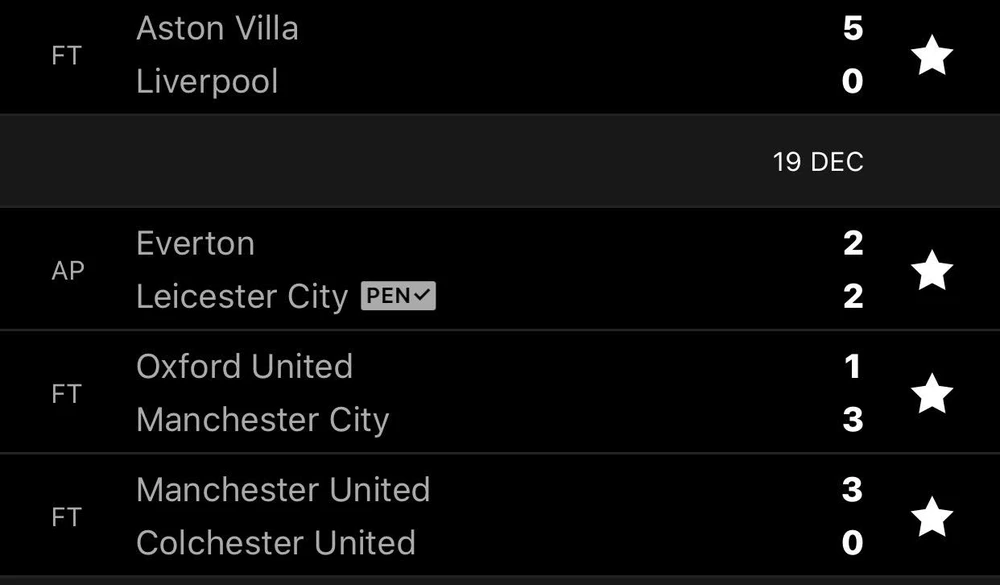Image resolution: width=1000 pixels, height=585 pixels.
Task: Tap FT label beside Oxford United match
Action: point(66,394)
